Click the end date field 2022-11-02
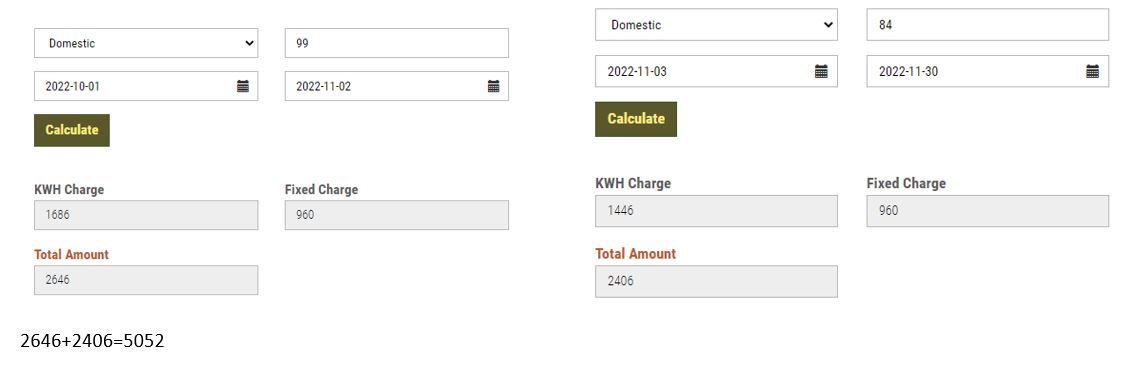This screenshot has height=389, width=1127. (397, 86)
